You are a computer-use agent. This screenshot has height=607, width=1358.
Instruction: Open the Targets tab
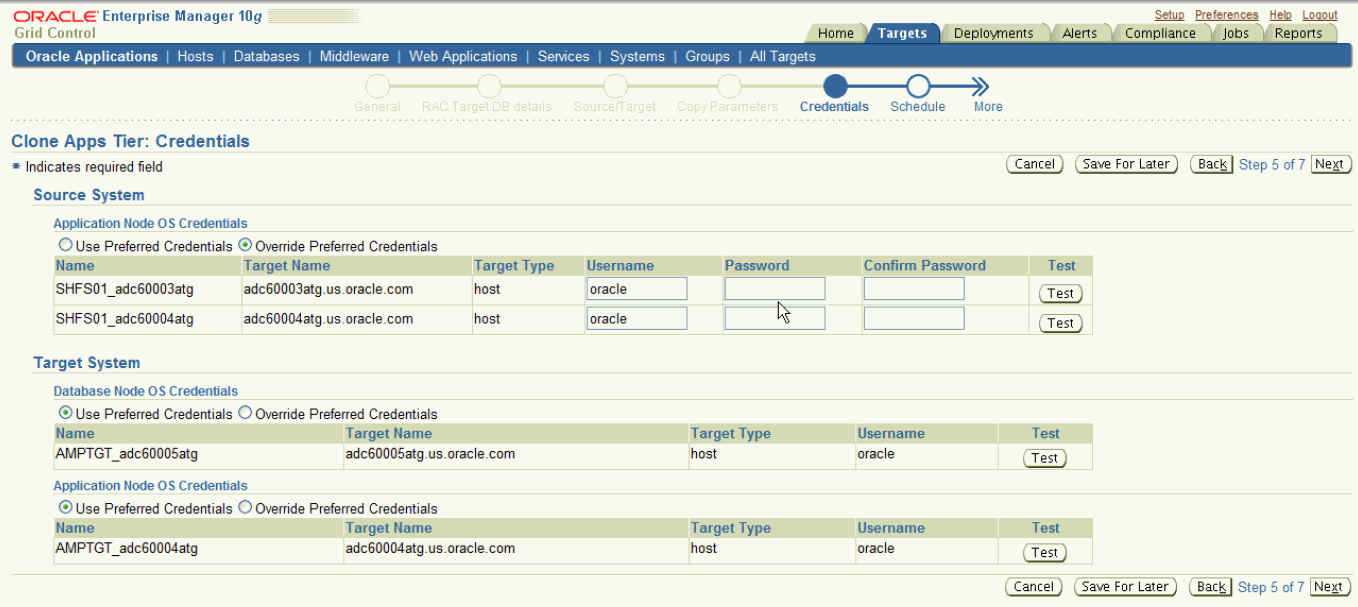point(902,33)
